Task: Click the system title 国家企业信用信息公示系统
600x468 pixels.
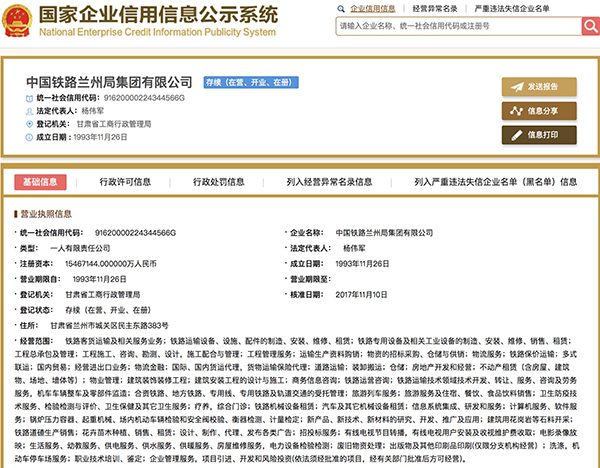Action: (x=158, y=15)
